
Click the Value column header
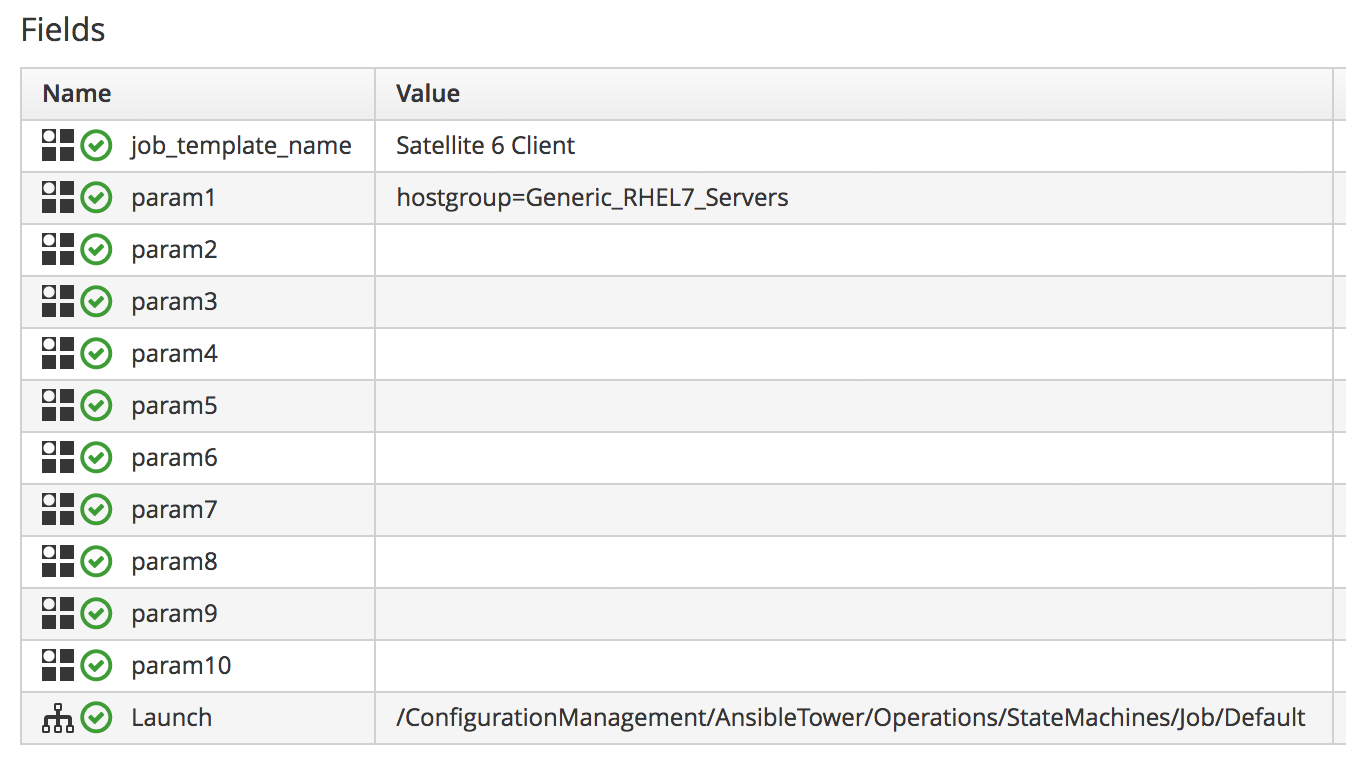pyautogui.click(x=428, y=94)
